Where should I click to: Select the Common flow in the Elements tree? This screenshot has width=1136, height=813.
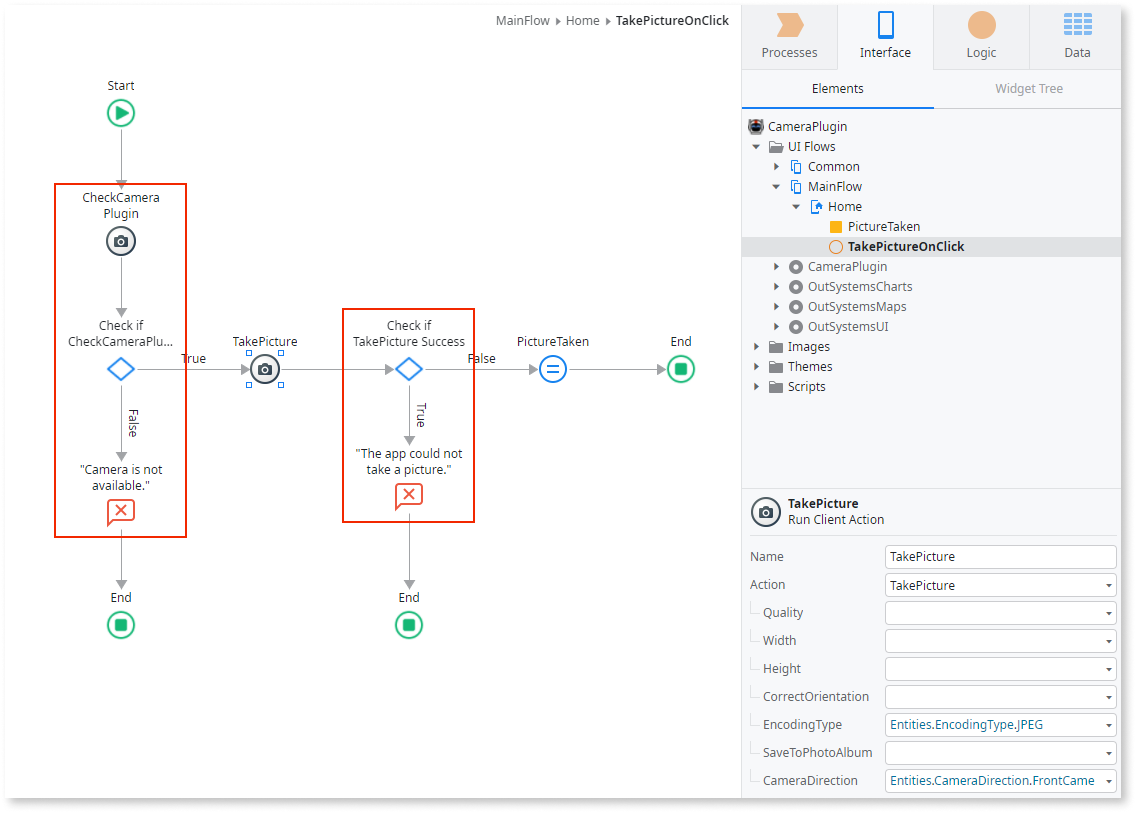(x=836, y=166)
